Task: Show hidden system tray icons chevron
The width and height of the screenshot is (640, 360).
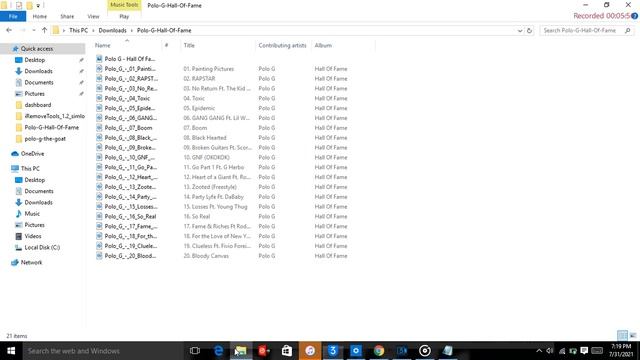Action: 539,351
